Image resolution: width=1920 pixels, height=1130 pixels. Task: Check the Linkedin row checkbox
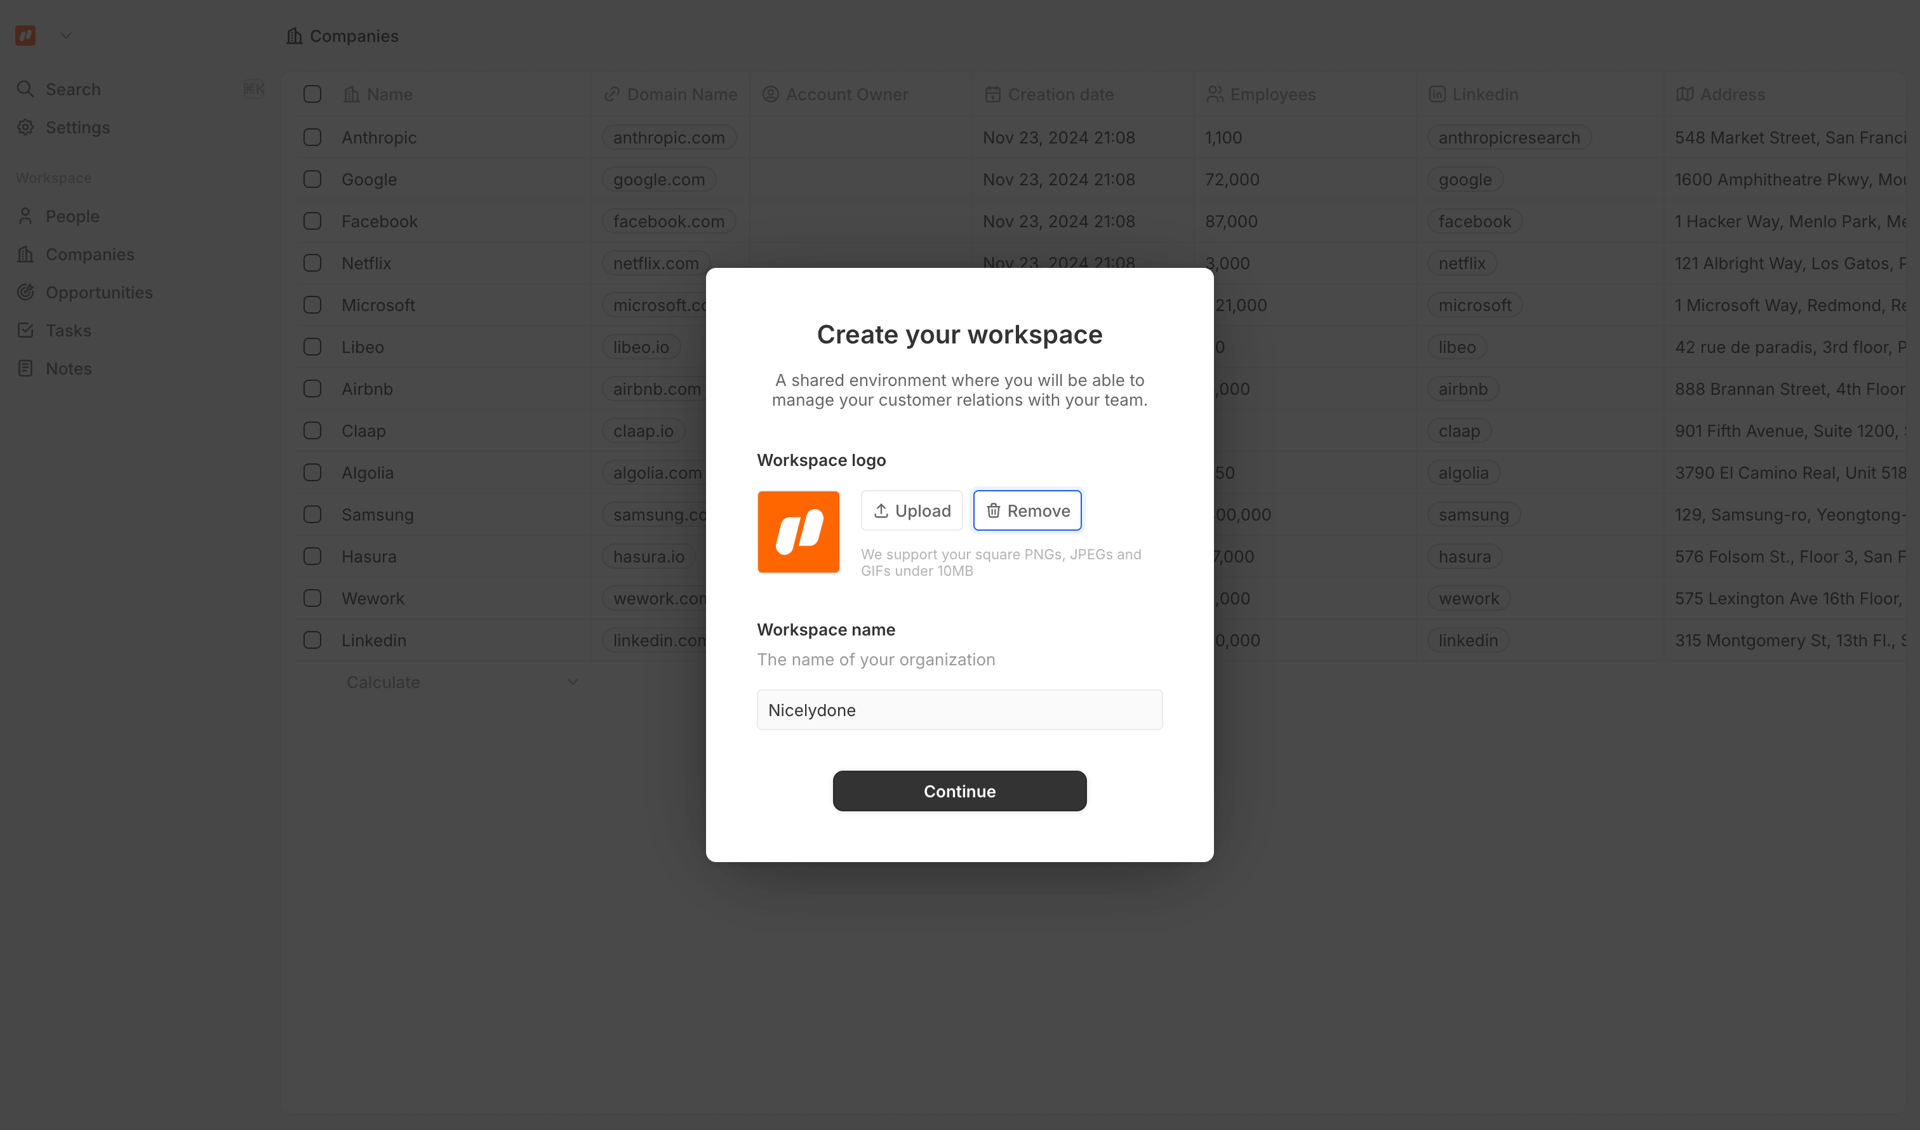(x=312, y=640)
